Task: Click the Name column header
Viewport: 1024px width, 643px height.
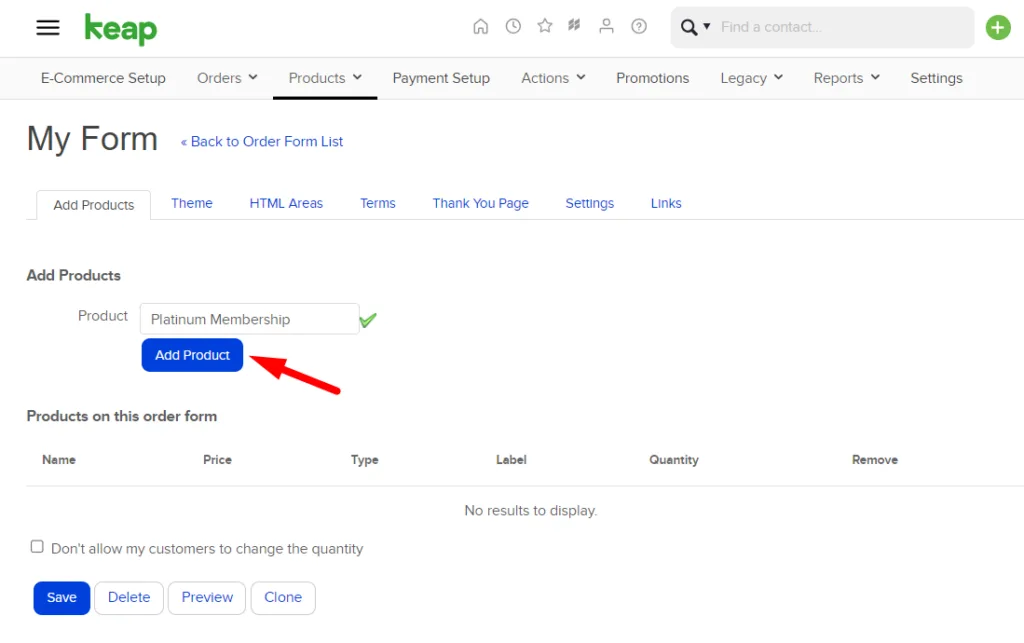Action: click(x=59, y=460)
